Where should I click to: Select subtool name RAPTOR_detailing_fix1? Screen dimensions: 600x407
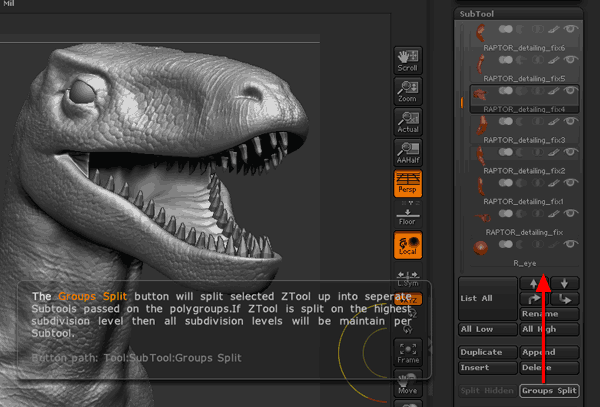pos(523,201)
